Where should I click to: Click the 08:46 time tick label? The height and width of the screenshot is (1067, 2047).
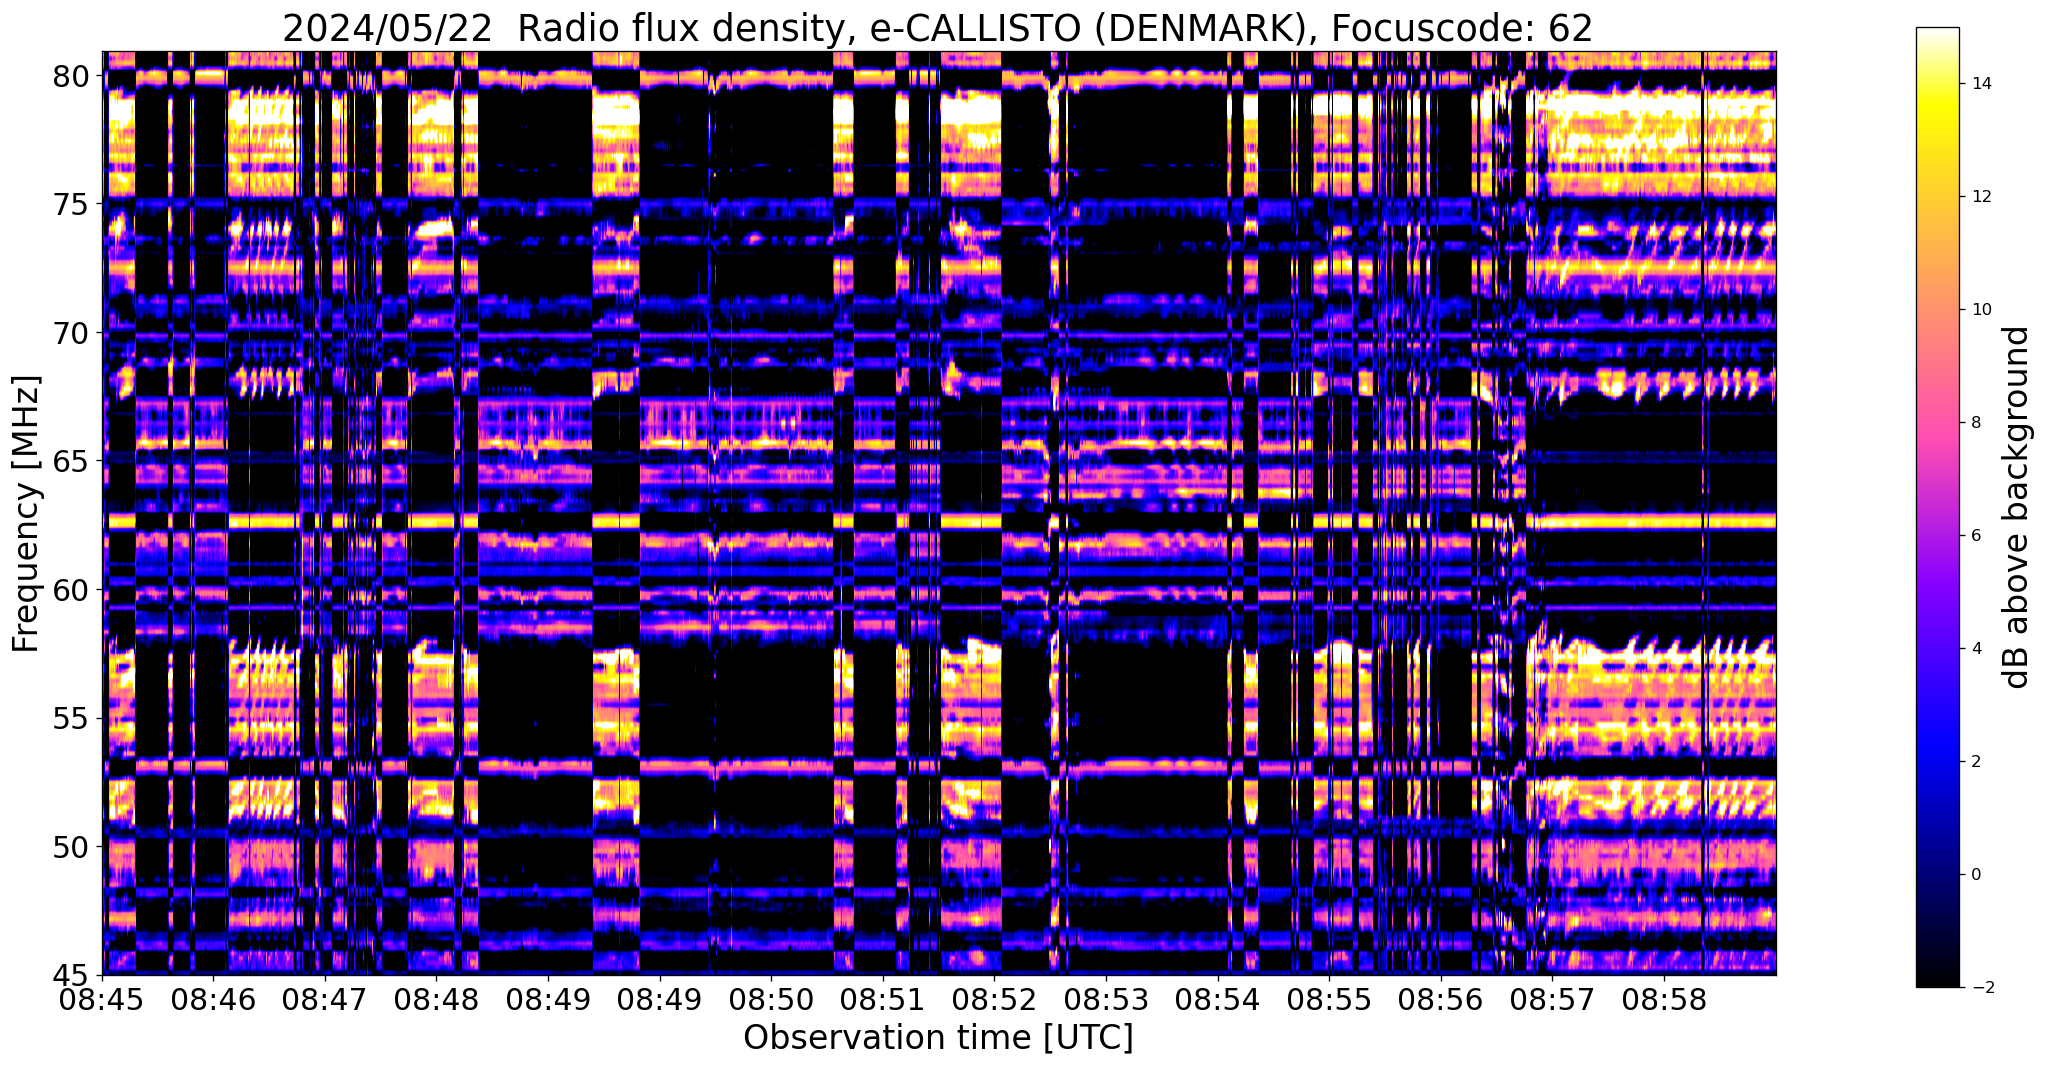[214, 1000]
